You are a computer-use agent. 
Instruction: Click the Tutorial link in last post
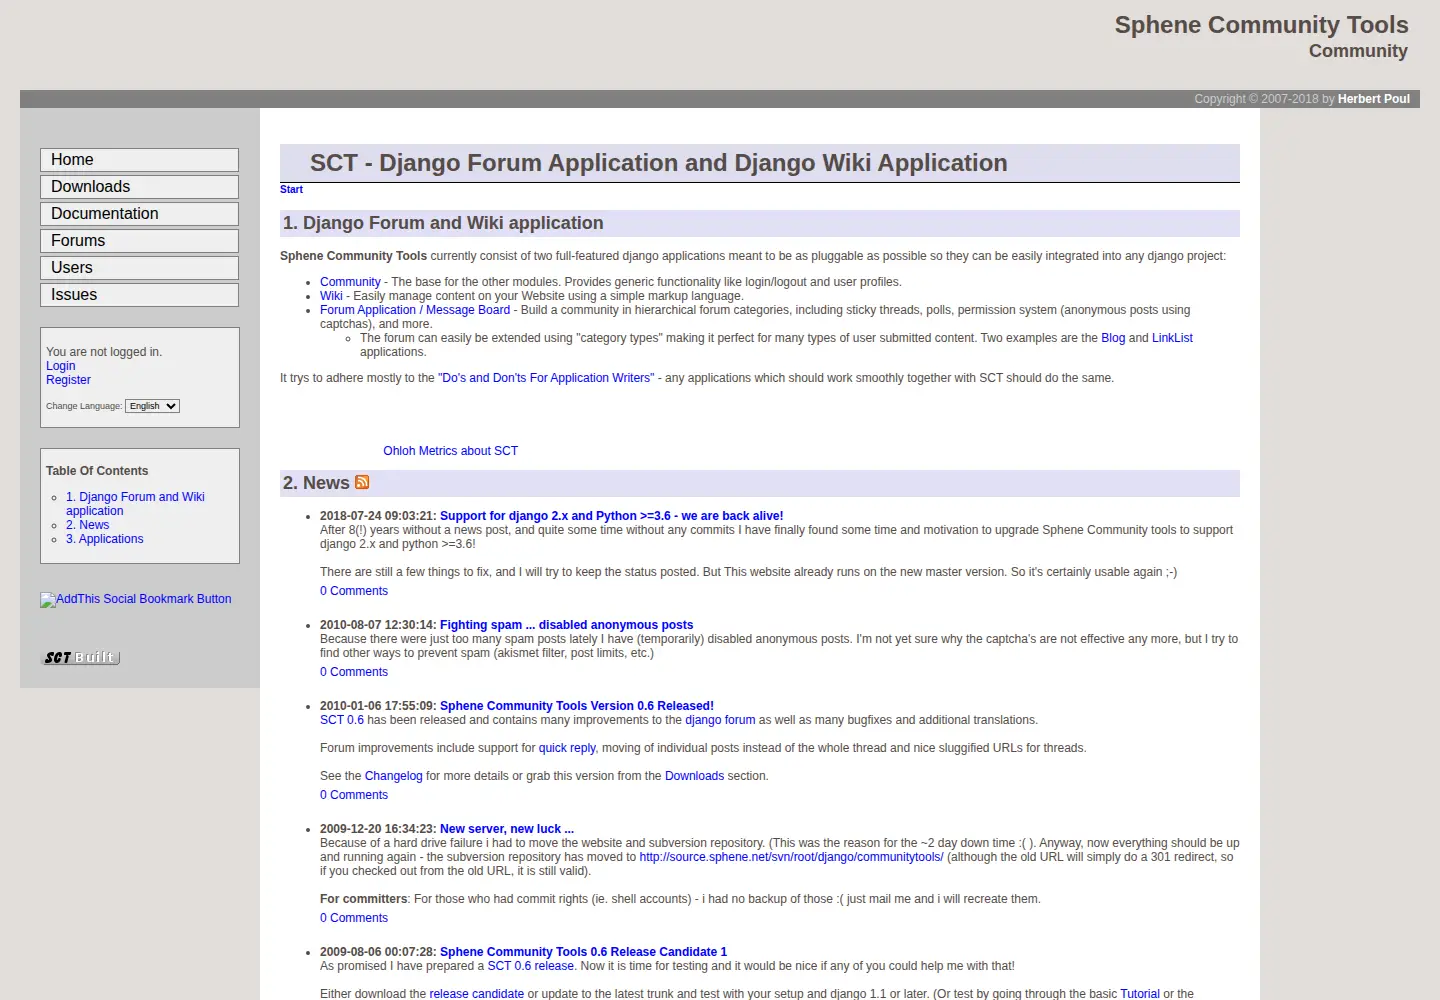(1140, 994)
